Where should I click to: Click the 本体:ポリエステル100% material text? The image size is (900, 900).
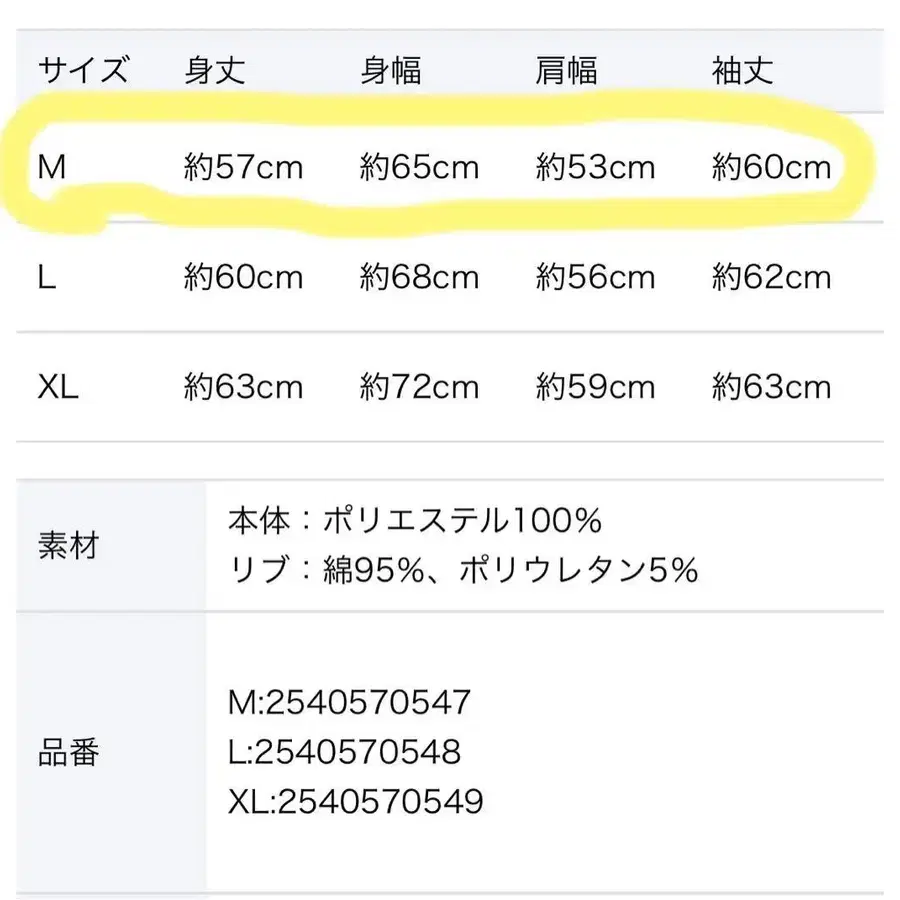click(414, 521)
